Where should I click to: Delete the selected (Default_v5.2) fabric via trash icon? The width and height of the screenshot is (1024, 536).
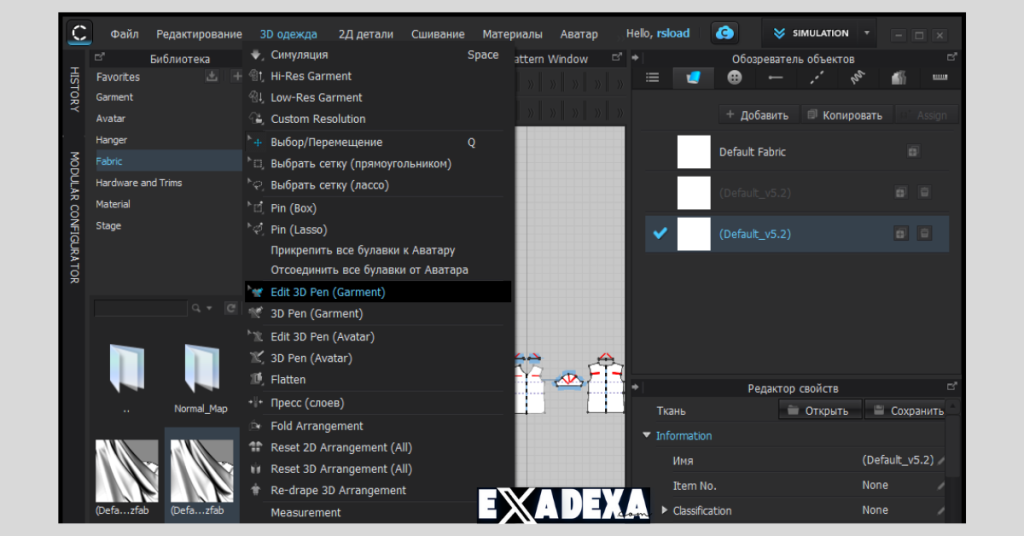(925, 233)
